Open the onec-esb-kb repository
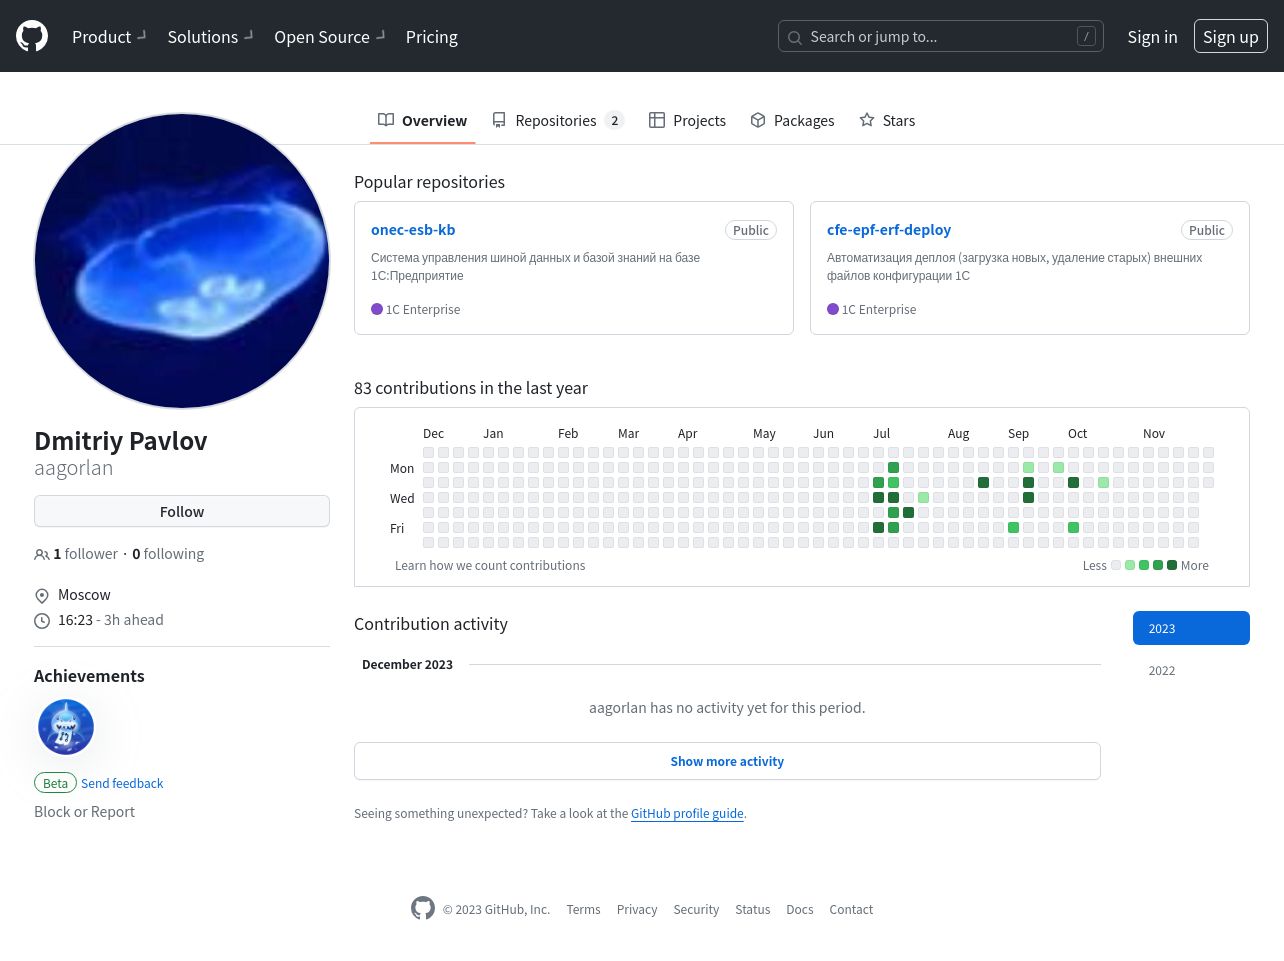Image resolution: width=1284 pixels, height=961 pixels. [413, 230]
